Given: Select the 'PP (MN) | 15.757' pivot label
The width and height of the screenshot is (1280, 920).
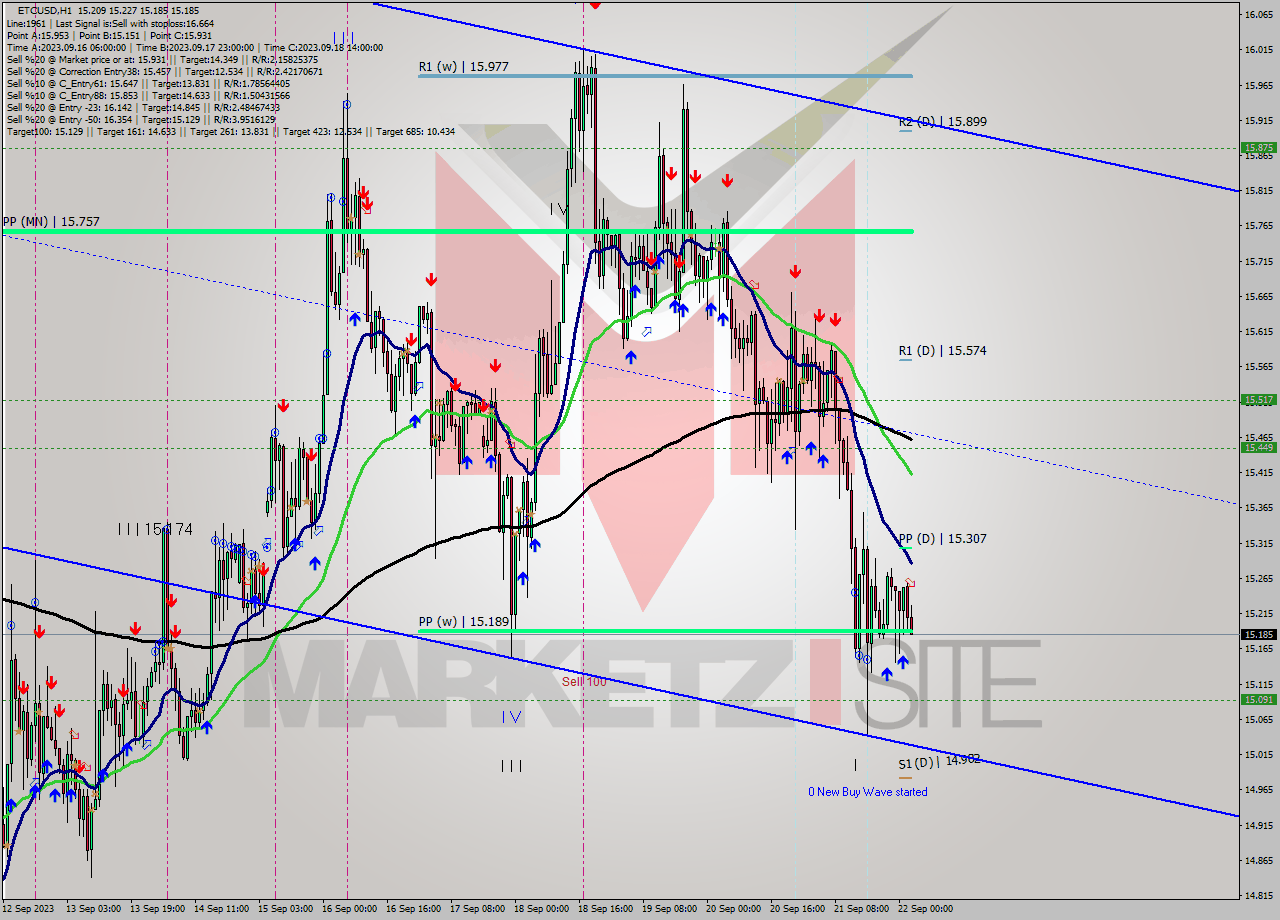Looking at the screenshot, I should coord(50,221).
